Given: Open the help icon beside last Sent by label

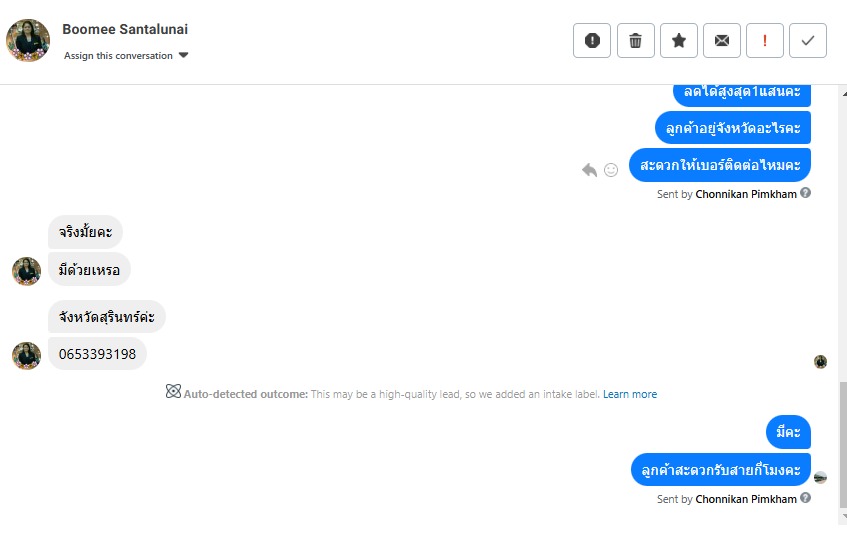Looking at the screenshot, I should point(805,498).
